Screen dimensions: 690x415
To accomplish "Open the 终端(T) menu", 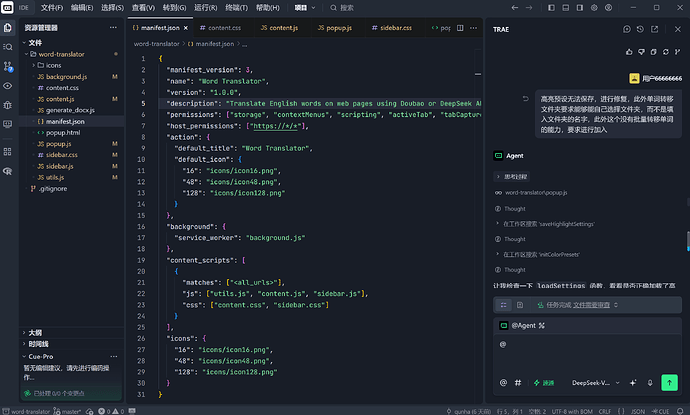I will click(x=236, y=8).
